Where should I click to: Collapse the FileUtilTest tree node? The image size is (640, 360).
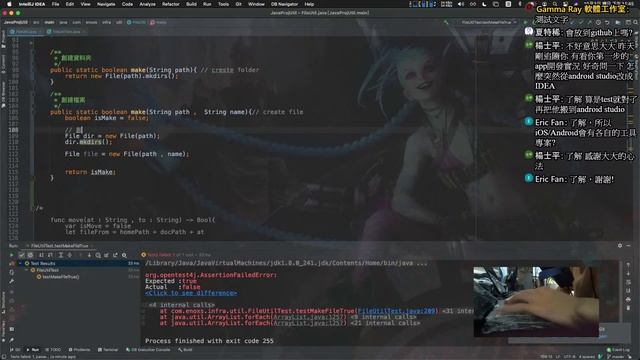[27, 270]
